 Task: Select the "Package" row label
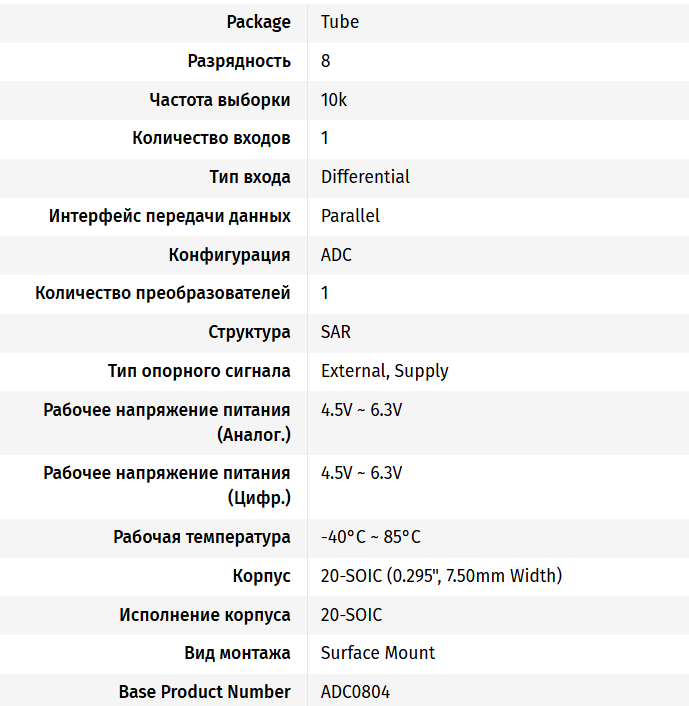coord(258,22)
